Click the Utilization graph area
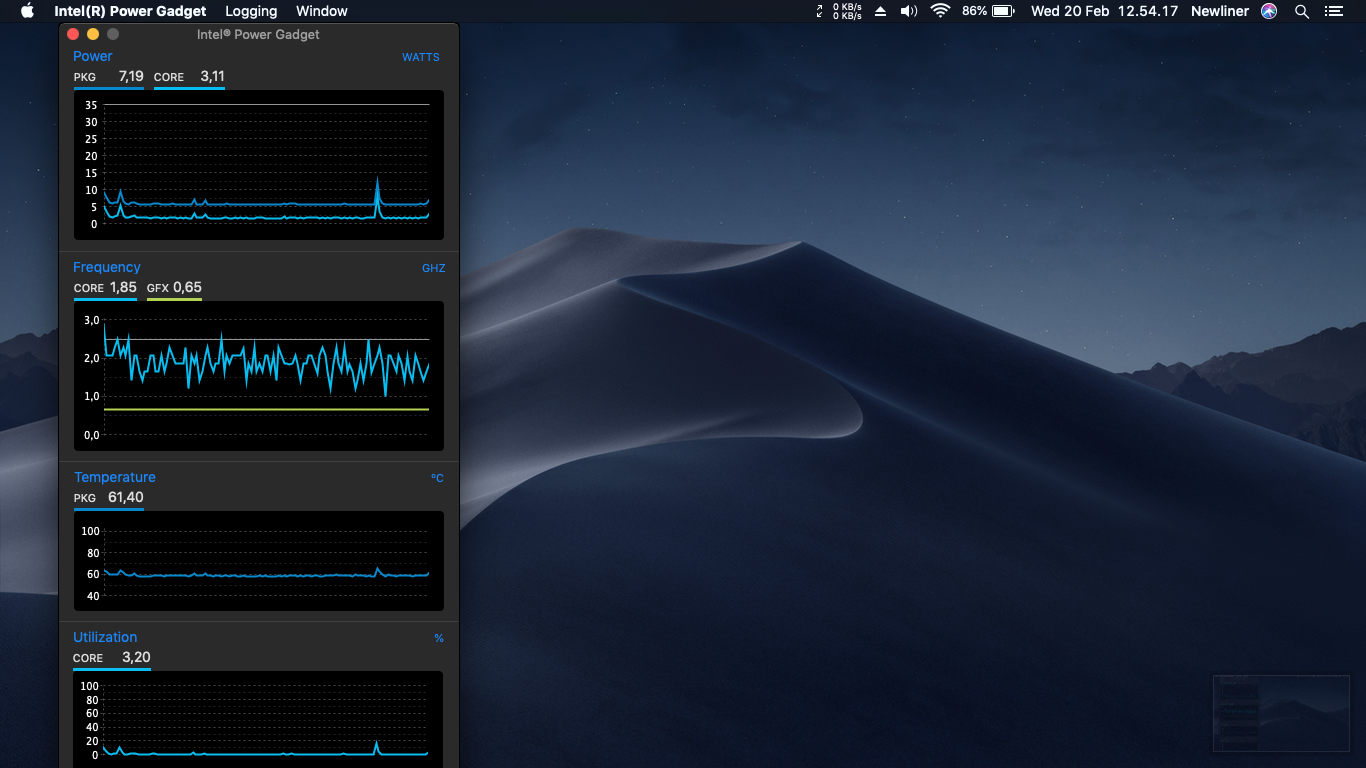 [x=259, y=719]
